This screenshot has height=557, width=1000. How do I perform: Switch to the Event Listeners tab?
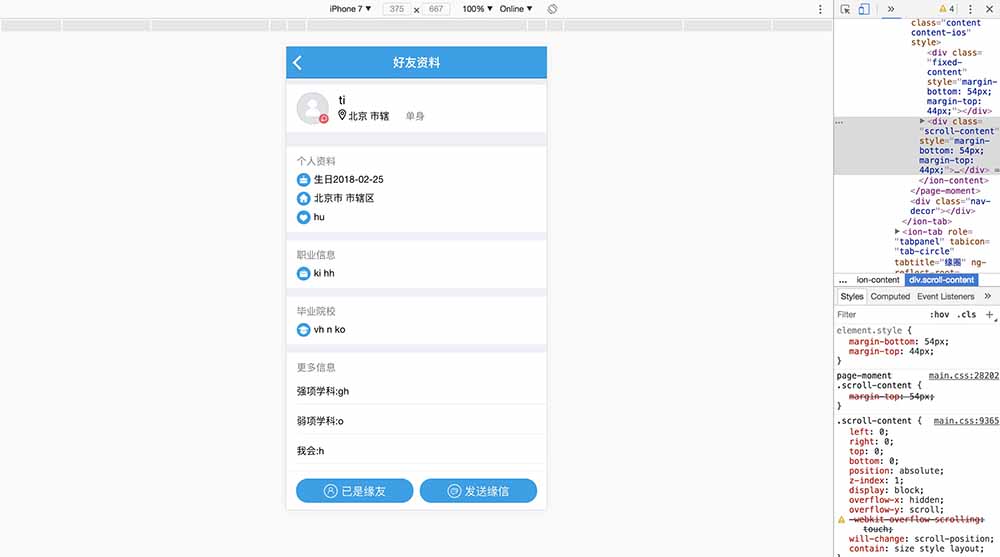(945, 297)
